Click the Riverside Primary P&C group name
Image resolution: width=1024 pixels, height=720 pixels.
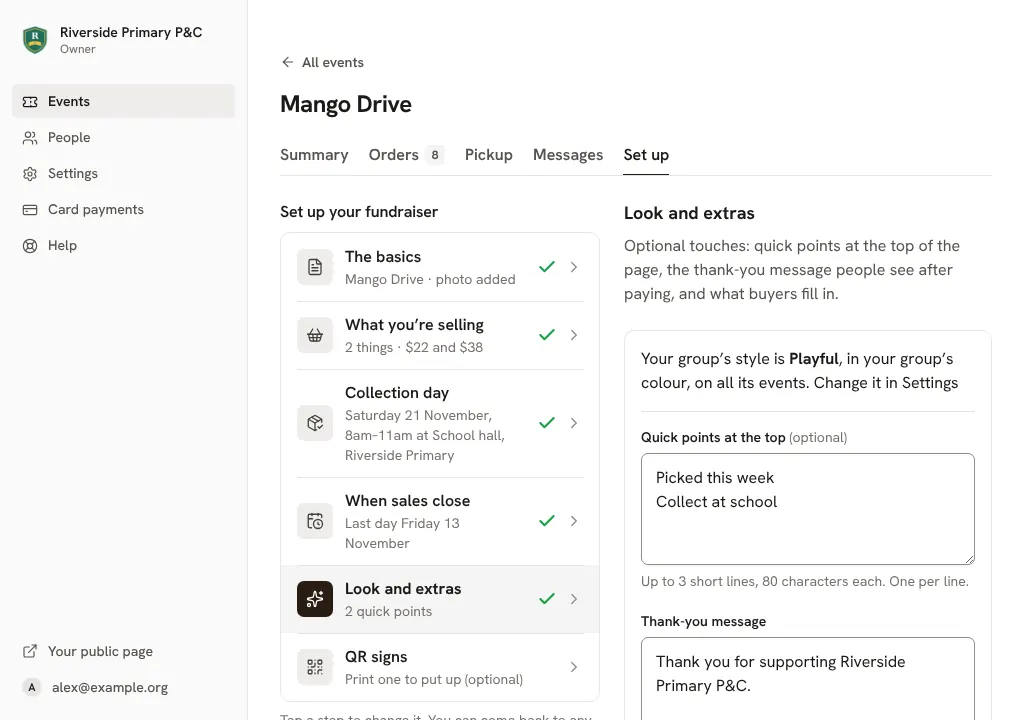coord(131,32)
